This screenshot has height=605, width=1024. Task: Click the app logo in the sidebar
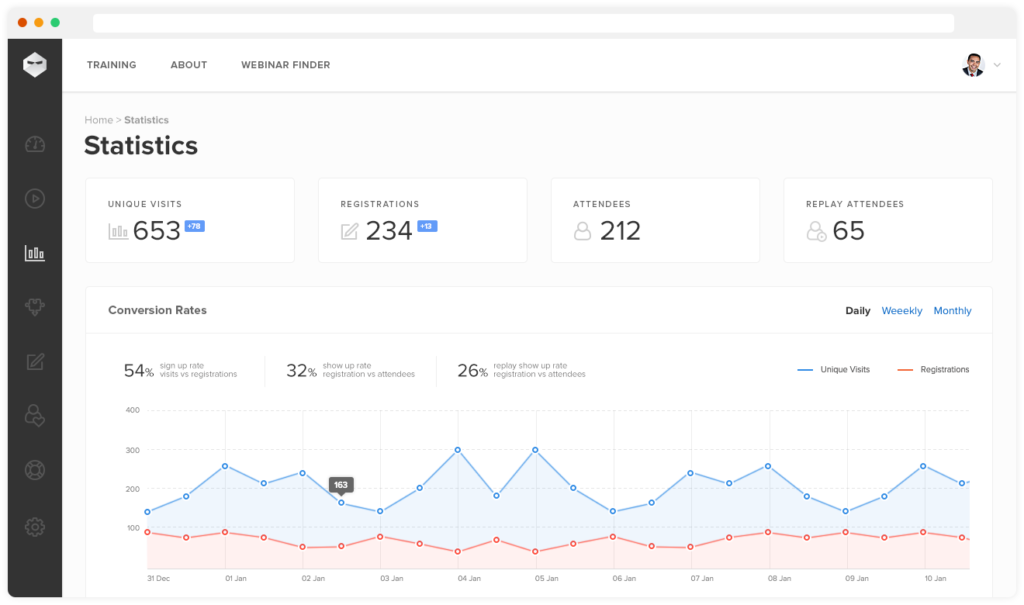pos(35,65)
